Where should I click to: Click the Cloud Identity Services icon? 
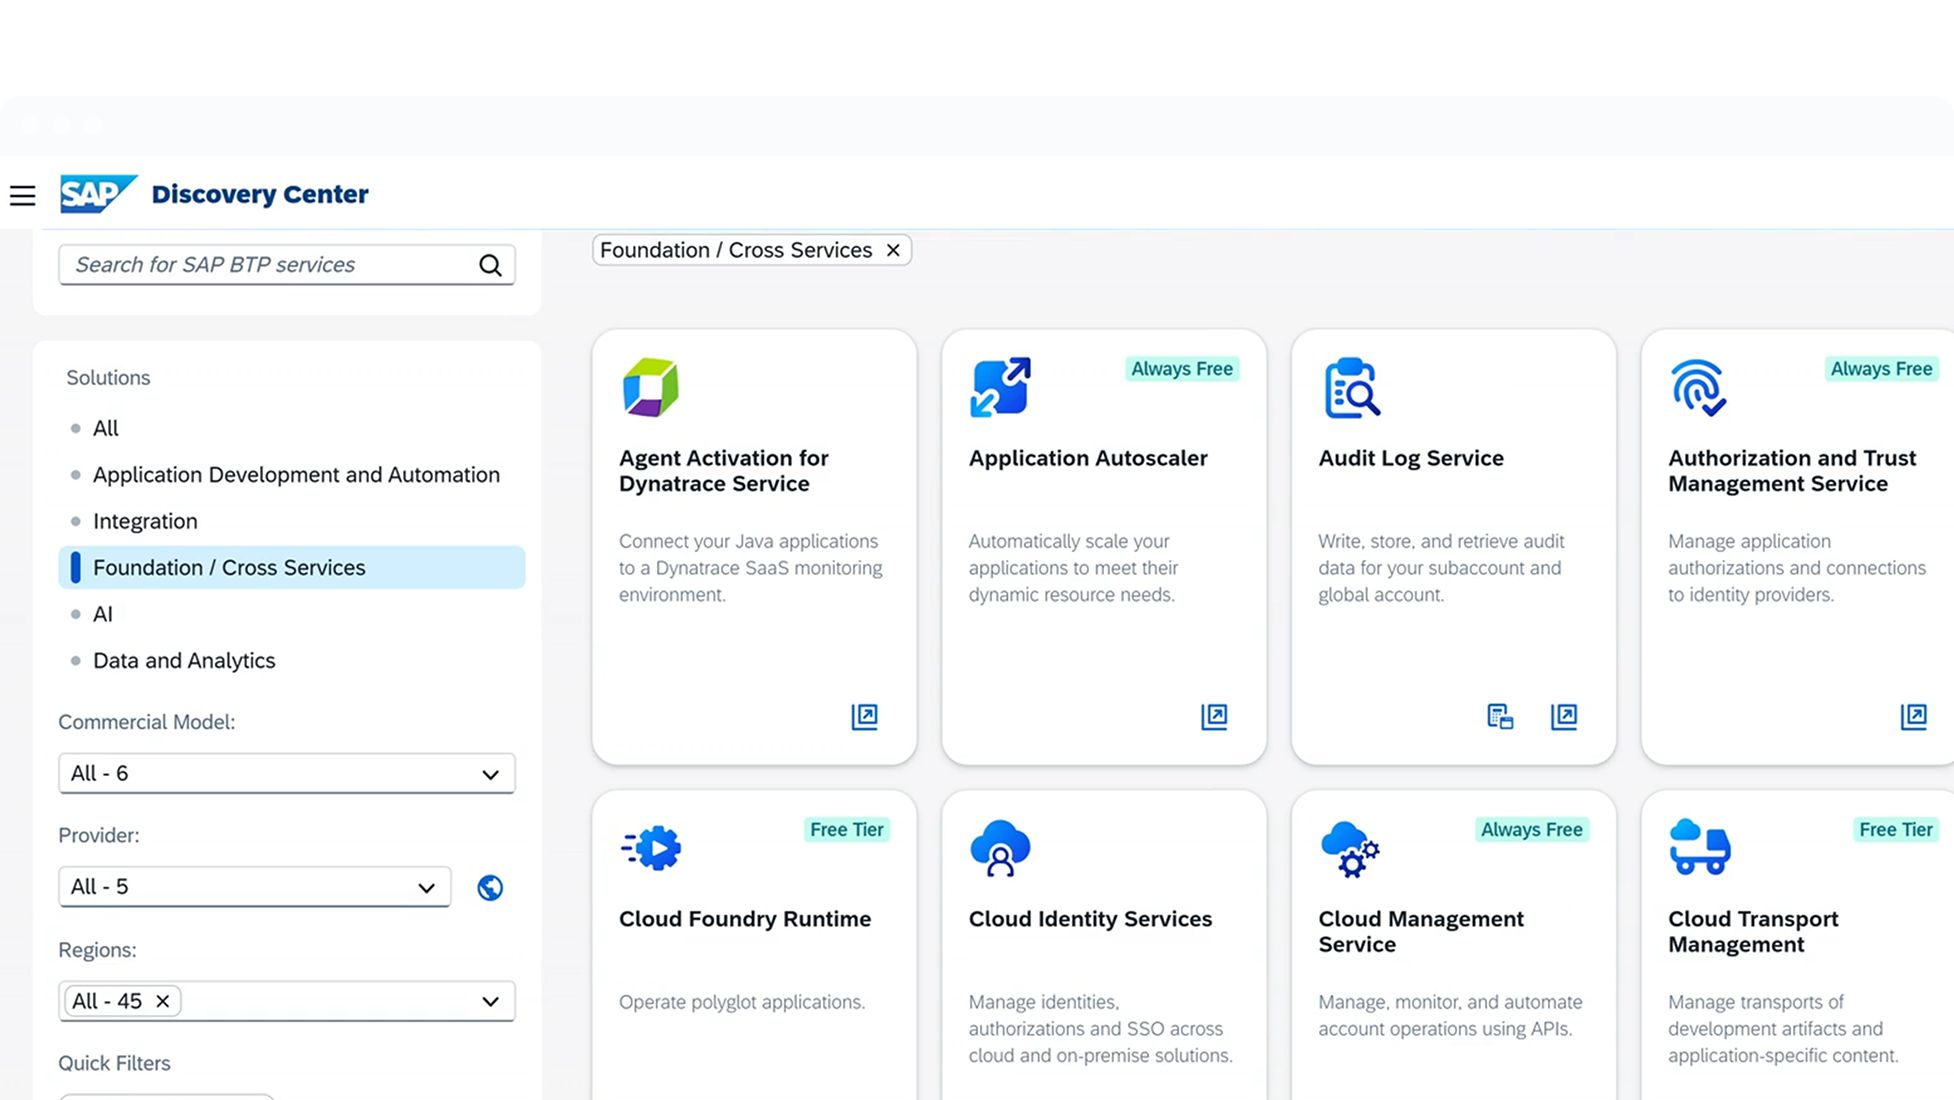tap(1000, 848)
